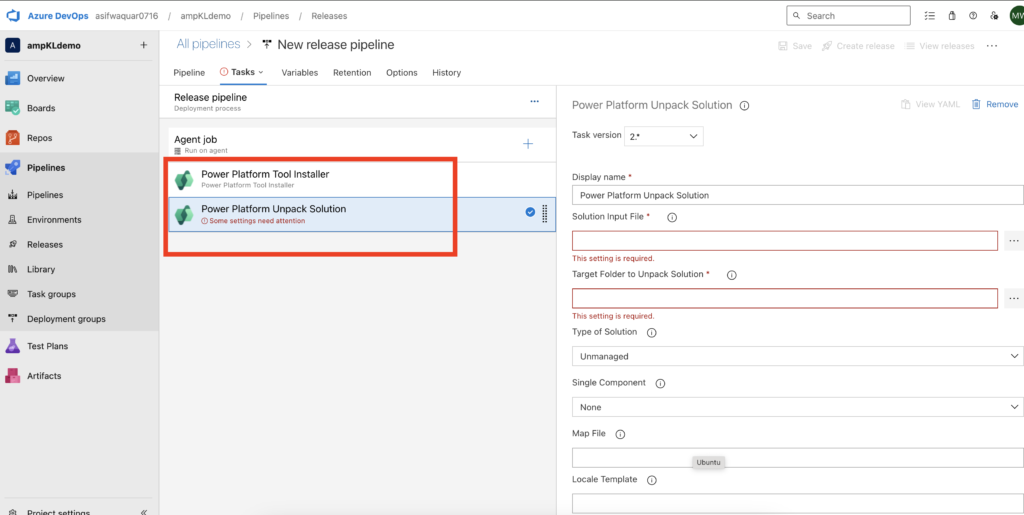Viewport: 1024px width, 515px height.
Task: Switch to the Variables tab
Action: (x=300, y=72)
